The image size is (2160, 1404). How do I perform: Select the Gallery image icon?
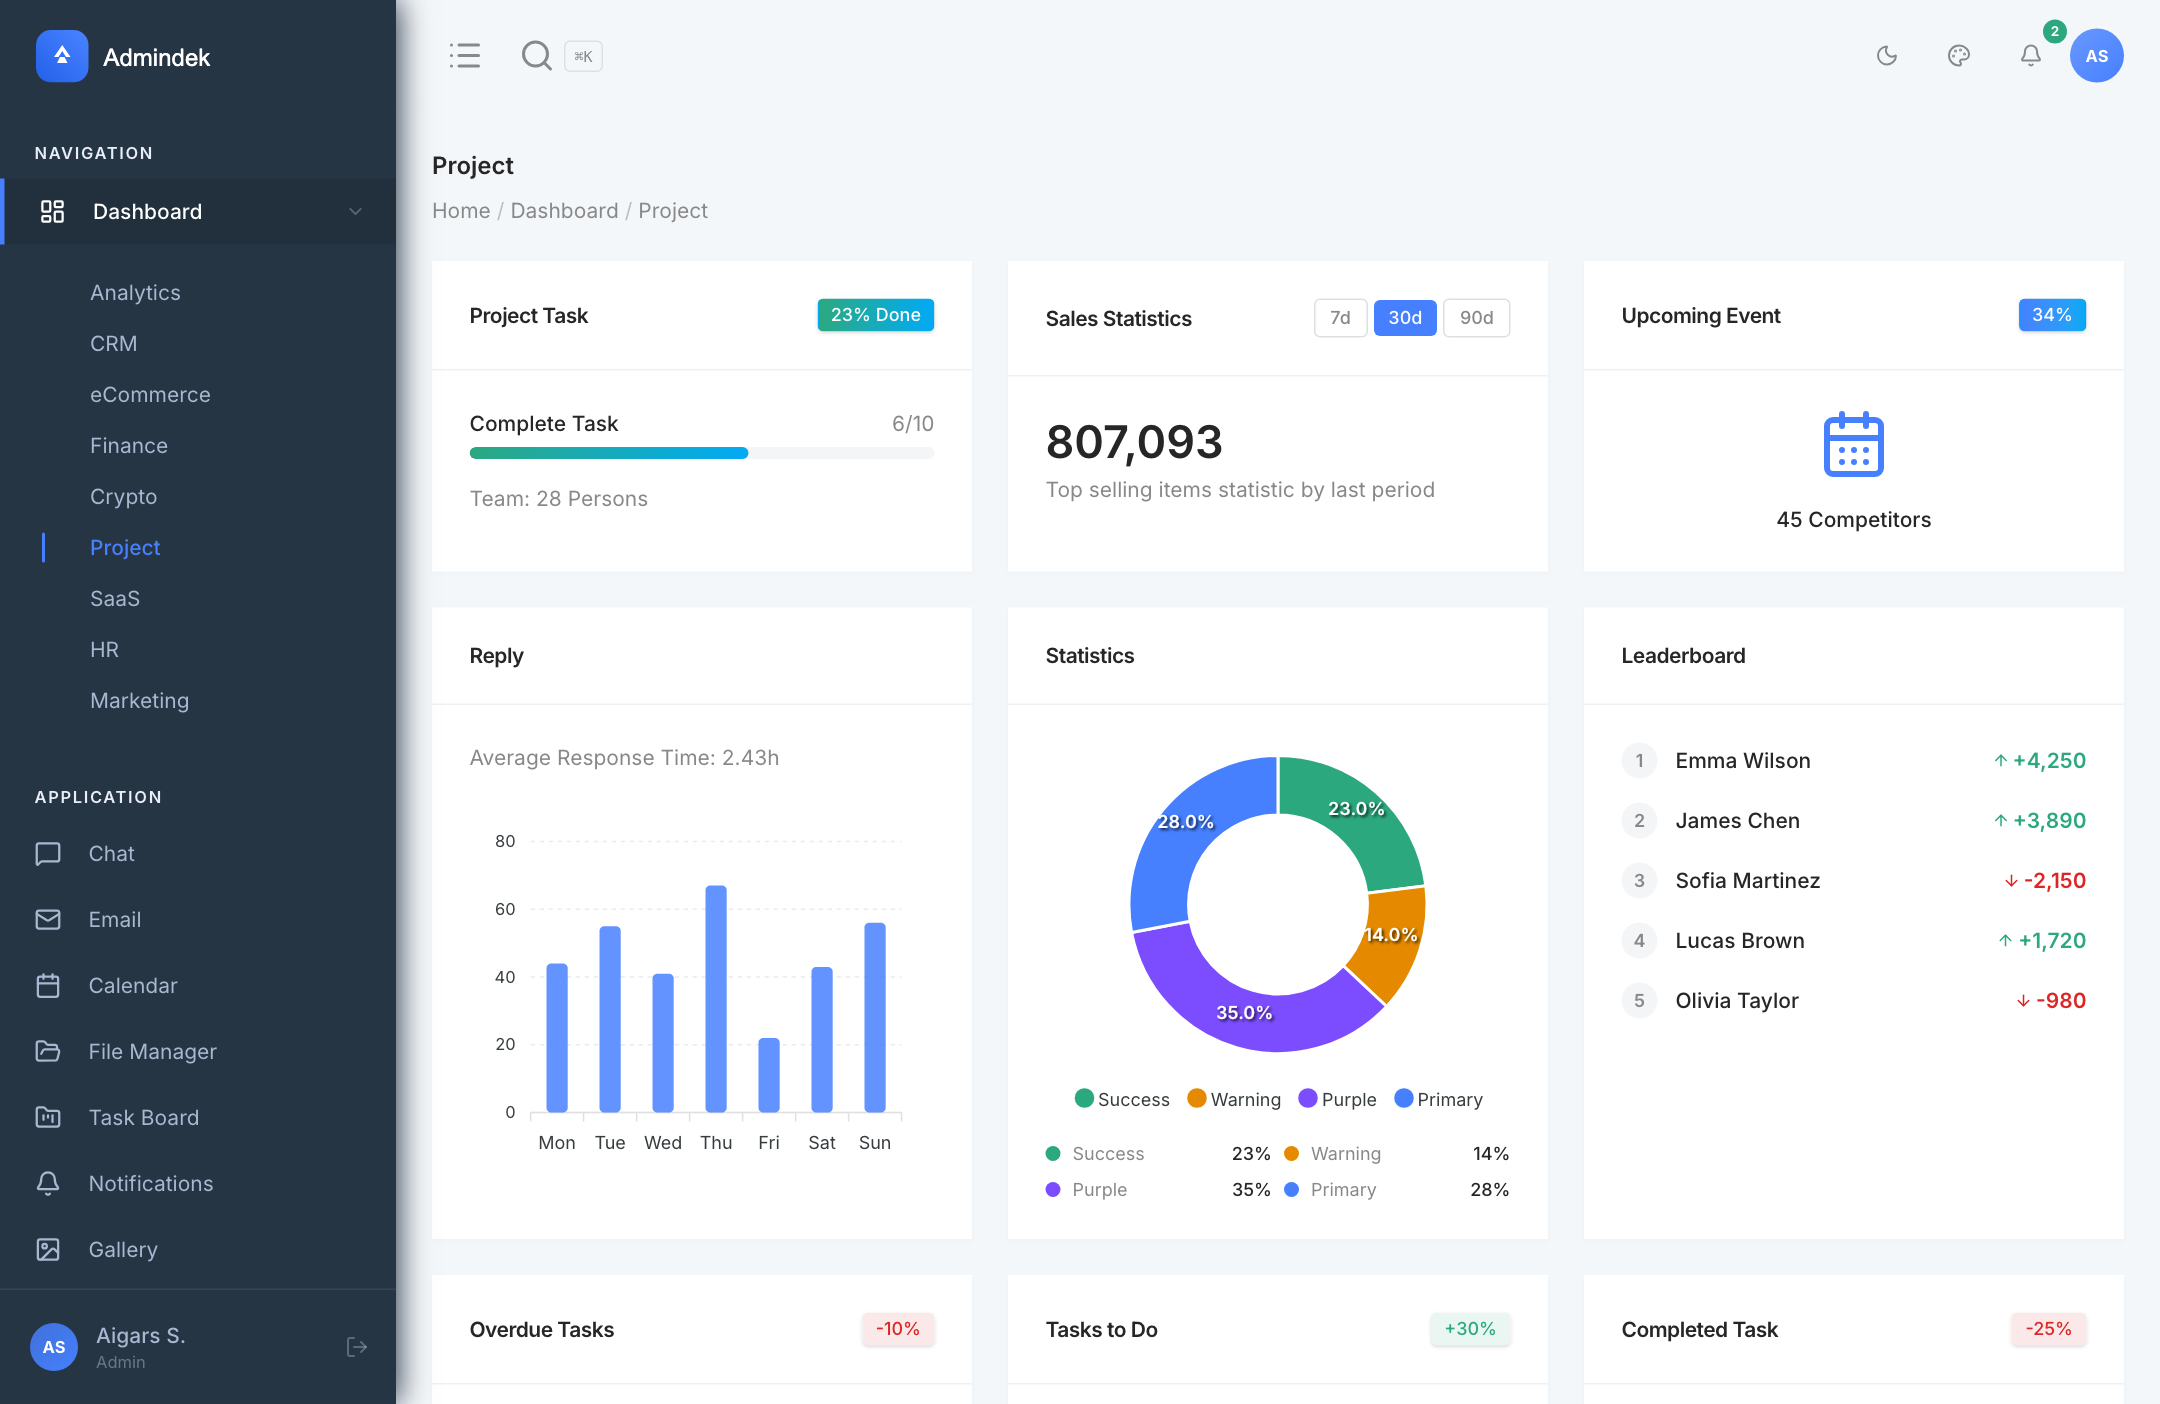[x=49, y=1249]
